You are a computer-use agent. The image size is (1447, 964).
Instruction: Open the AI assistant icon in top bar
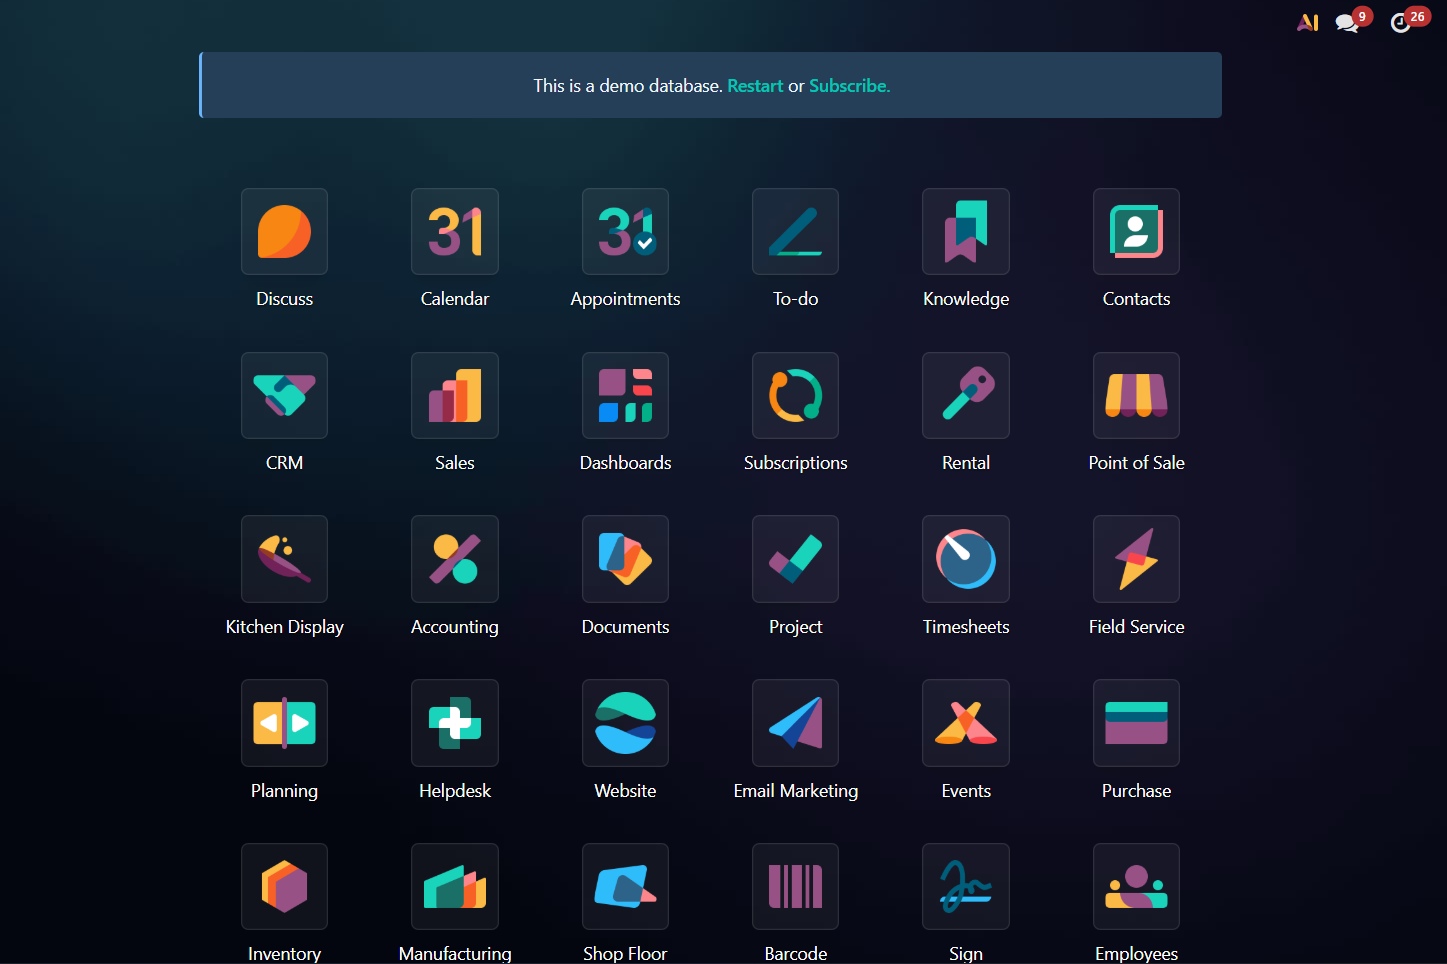[1307, 22]
